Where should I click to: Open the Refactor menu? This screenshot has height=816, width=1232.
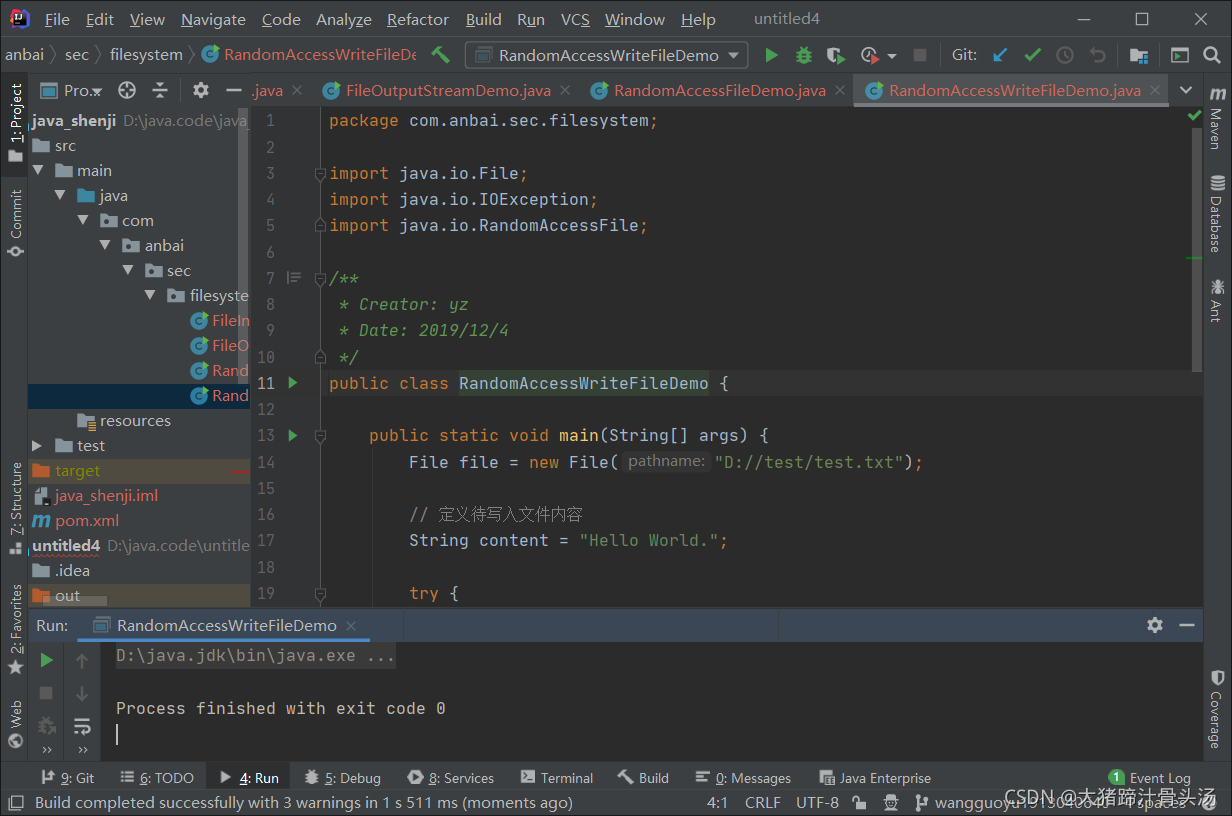point(418,20)
